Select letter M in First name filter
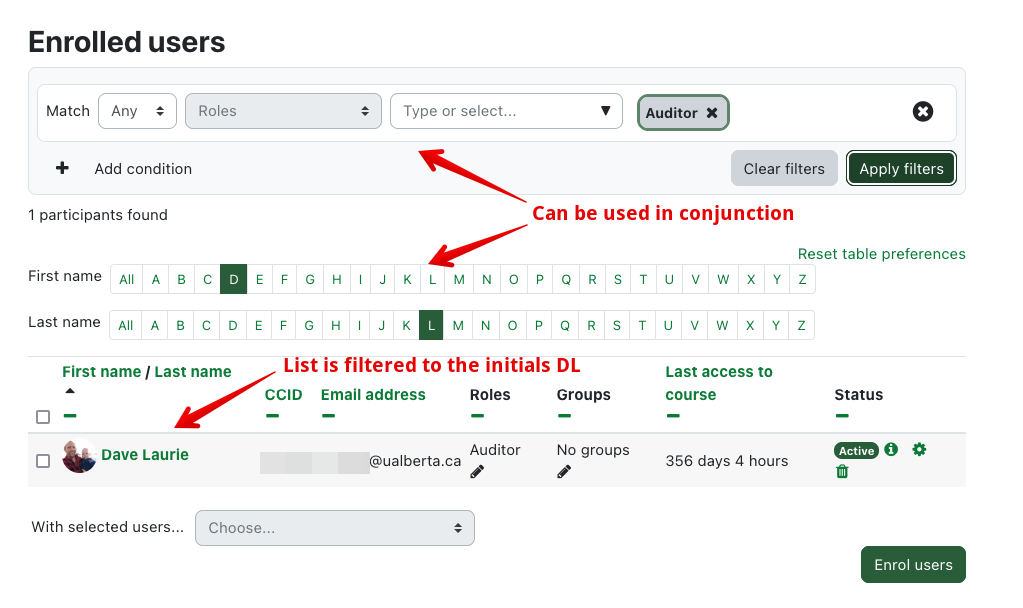This screenshot has height=608, width=1023. click(x=459, y=279)
